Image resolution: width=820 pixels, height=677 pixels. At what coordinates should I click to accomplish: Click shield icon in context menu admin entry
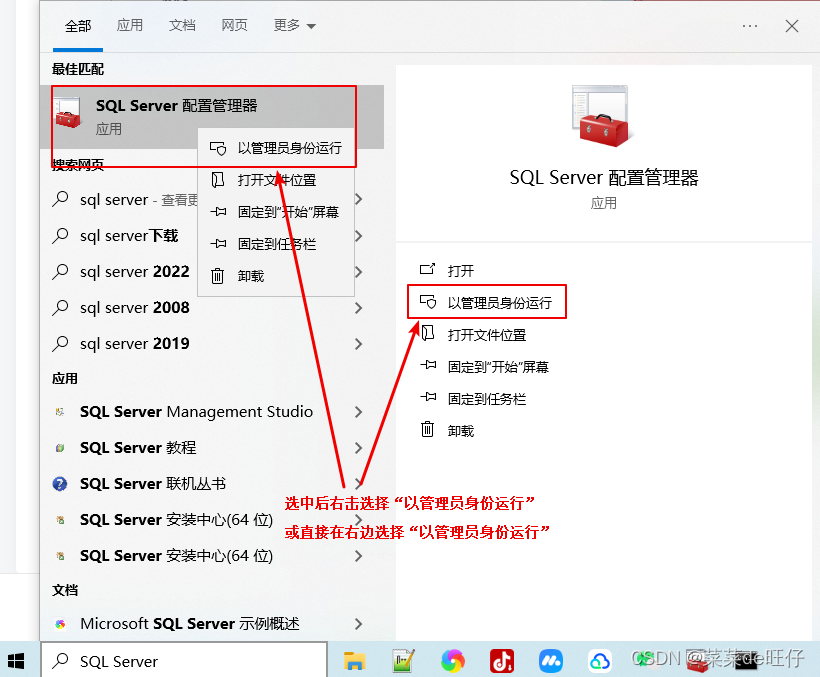click(218, 148)
